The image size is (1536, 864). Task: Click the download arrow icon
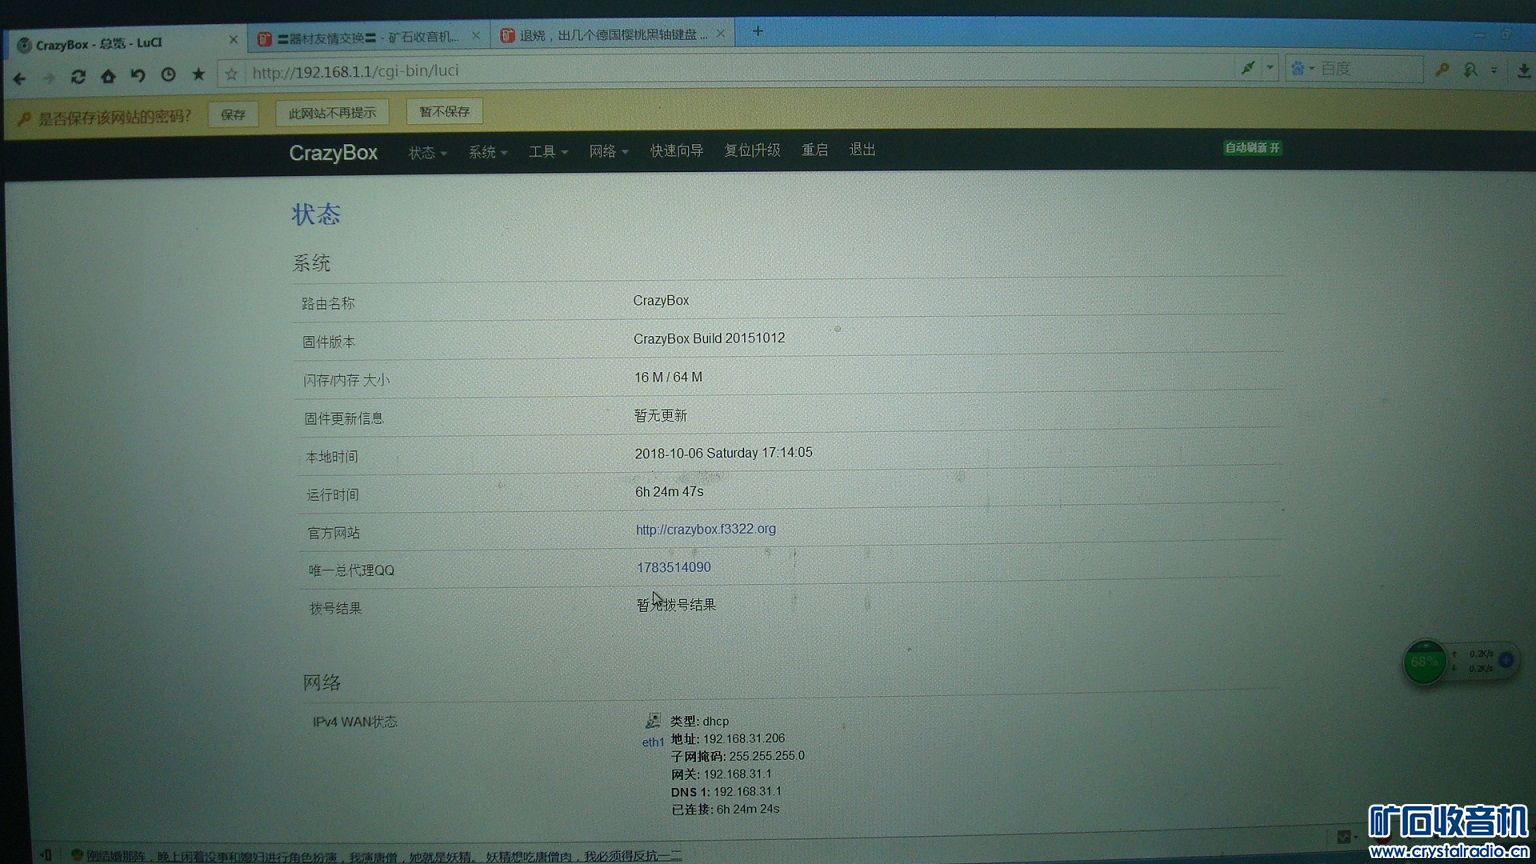[1523, 70]
